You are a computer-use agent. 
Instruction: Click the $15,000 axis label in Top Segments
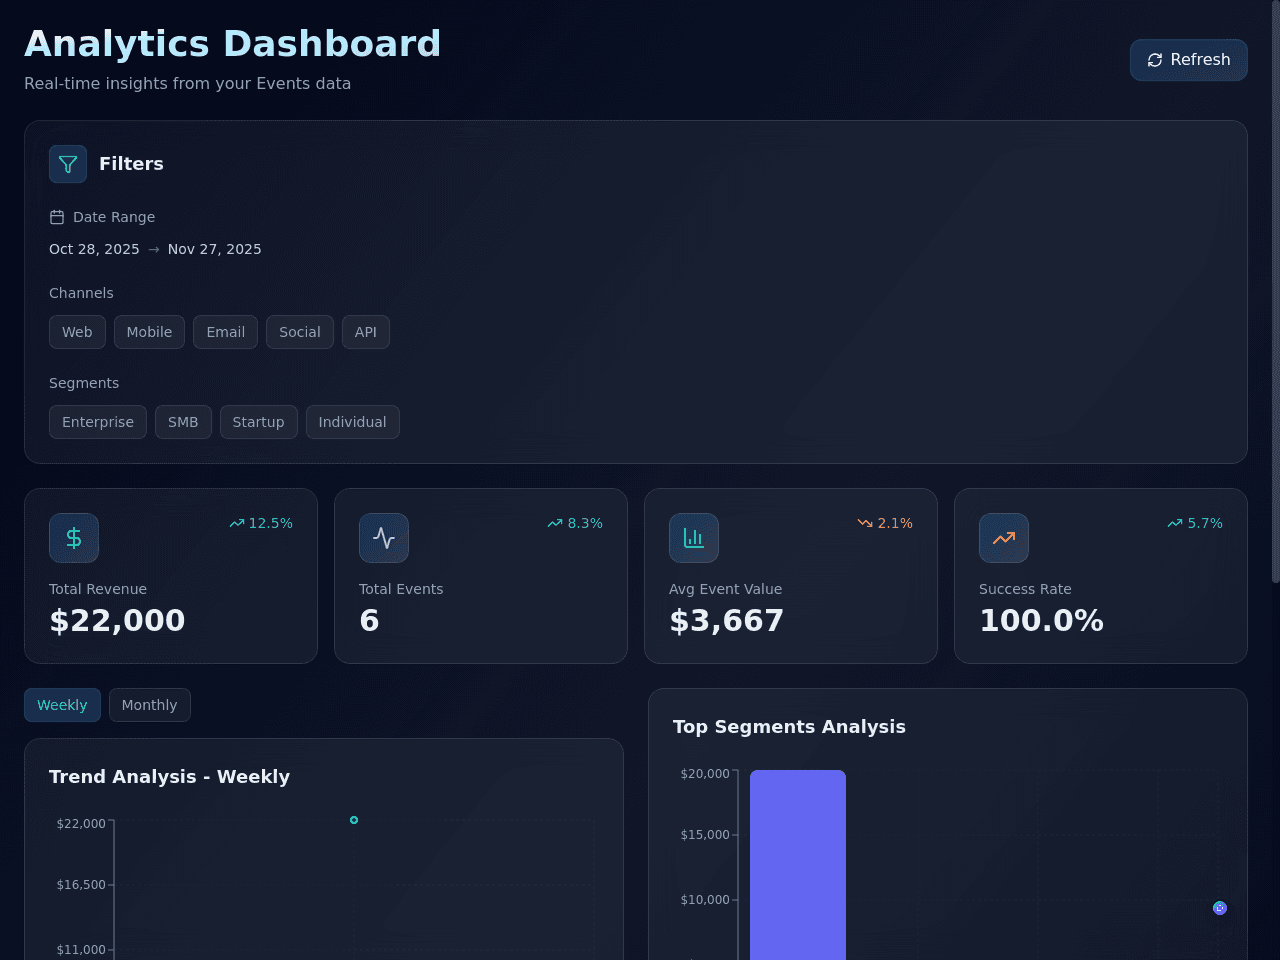(705, 835)
